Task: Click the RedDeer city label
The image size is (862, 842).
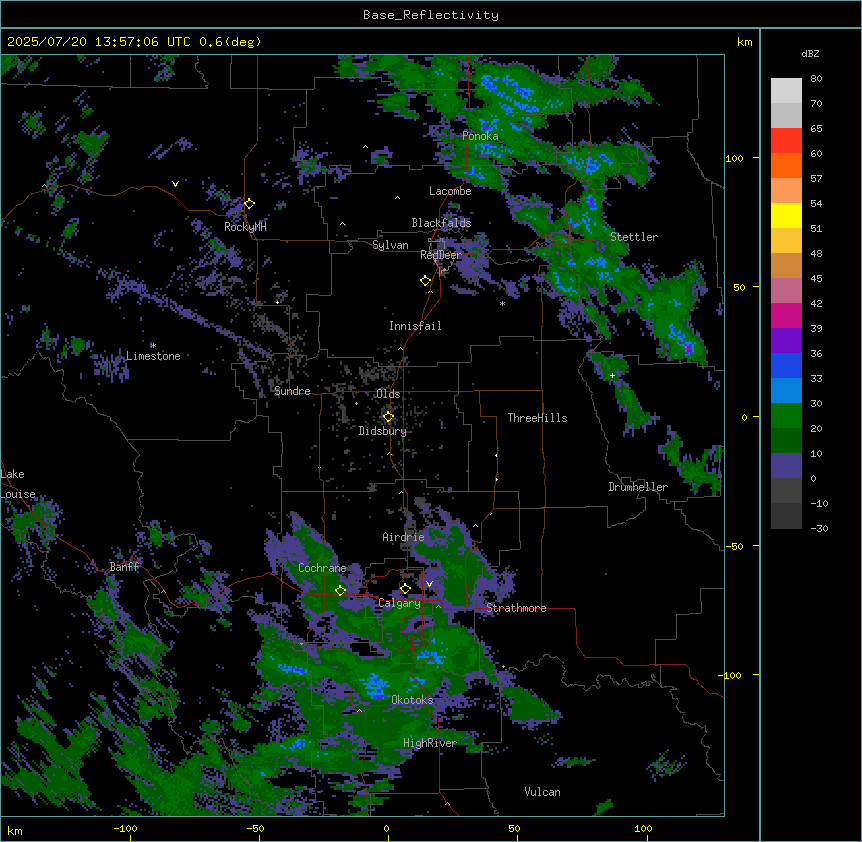Action: coord(441,255)
